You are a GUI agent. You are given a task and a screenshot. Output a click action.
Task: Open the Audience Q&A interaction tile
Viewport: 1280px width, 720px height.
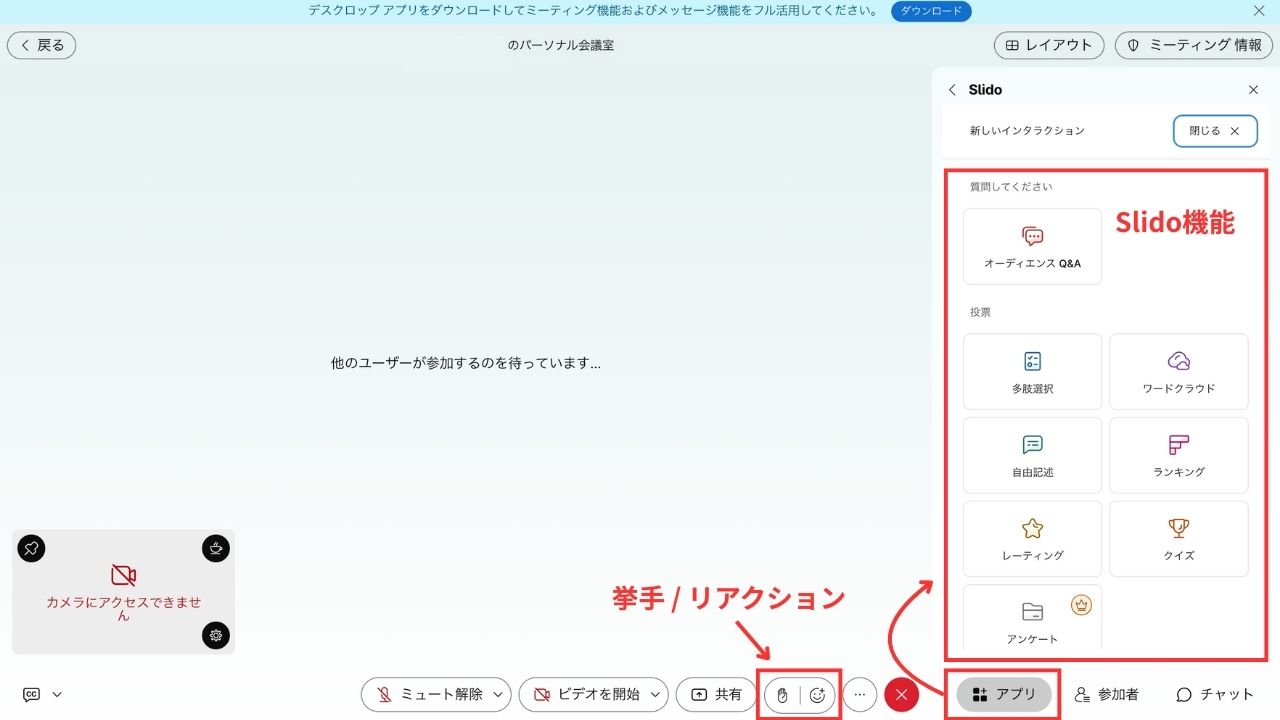(x=1032, y=246)
